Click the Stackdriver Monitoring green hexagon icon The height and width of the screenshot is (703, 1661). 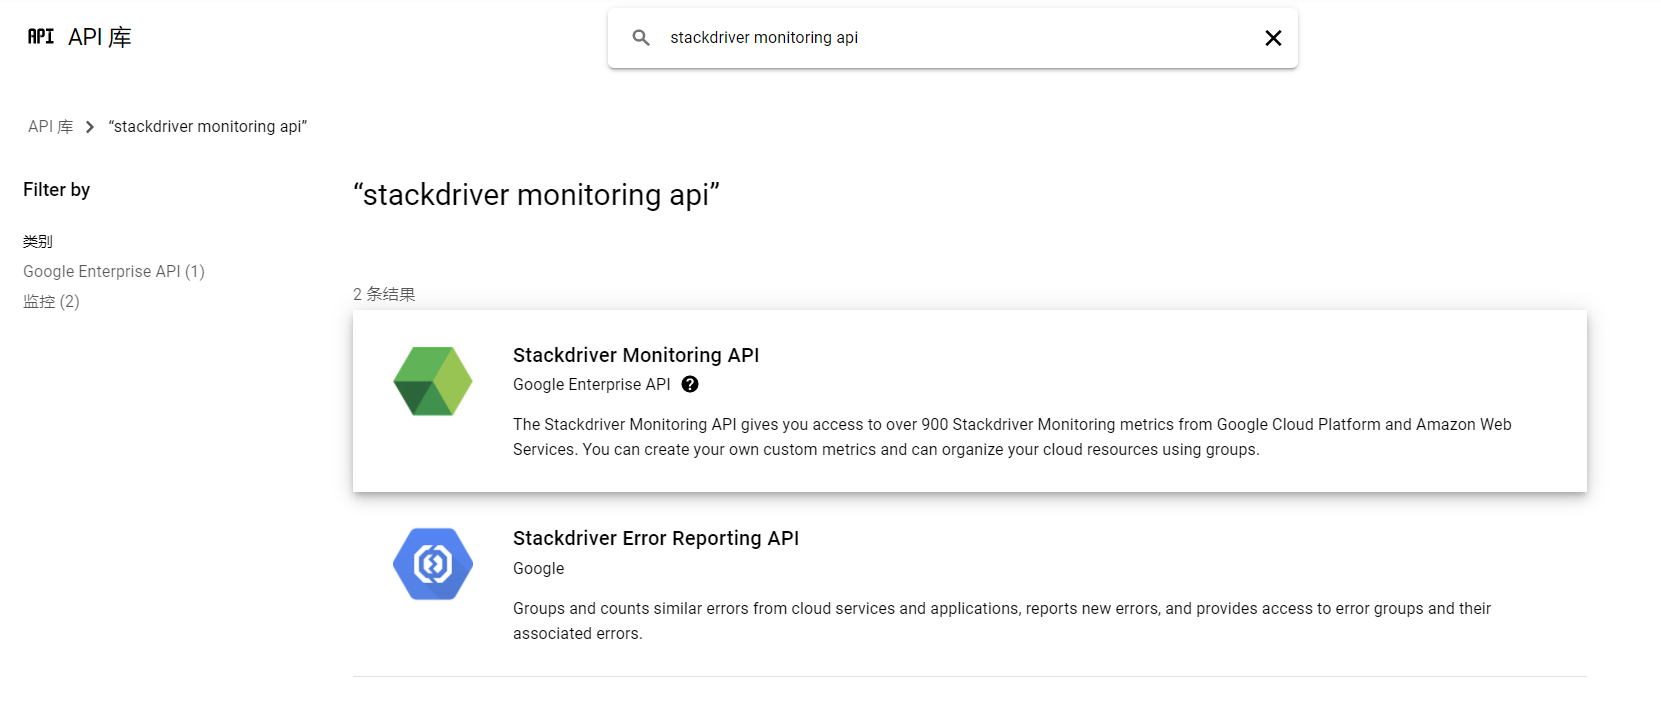[x=433, y=381]
